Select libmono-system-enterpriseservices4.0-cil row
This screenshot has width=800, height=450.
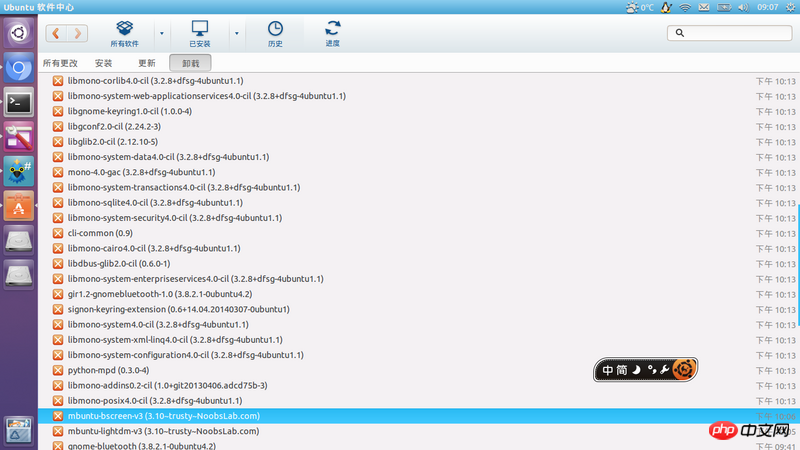[419, 279]
